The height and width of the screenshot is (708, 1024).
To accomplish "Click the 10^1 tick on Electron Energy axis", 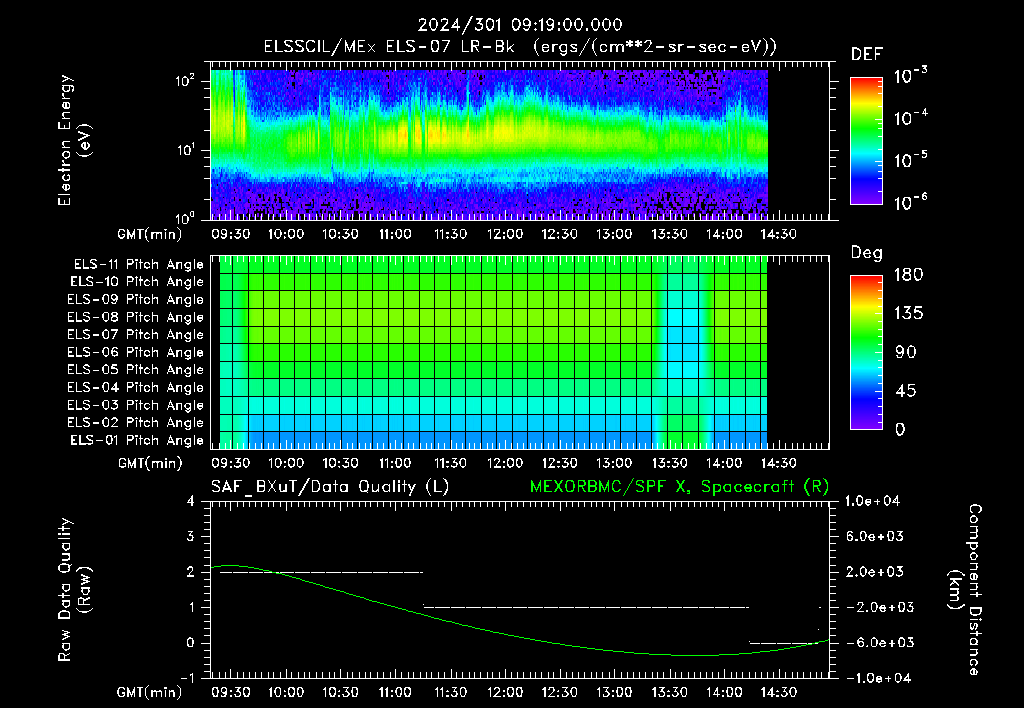I will (185, 150).
